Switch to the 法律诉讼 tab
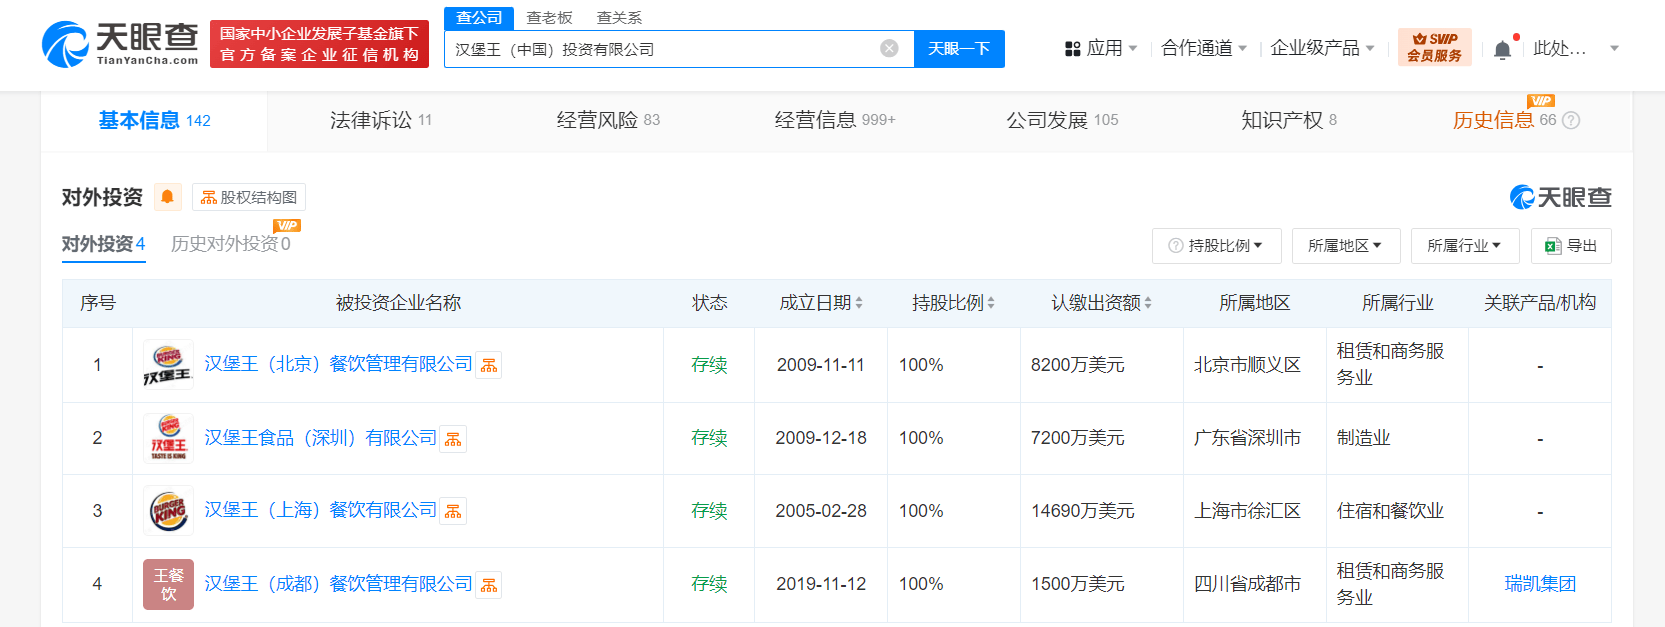 point(380,121)
